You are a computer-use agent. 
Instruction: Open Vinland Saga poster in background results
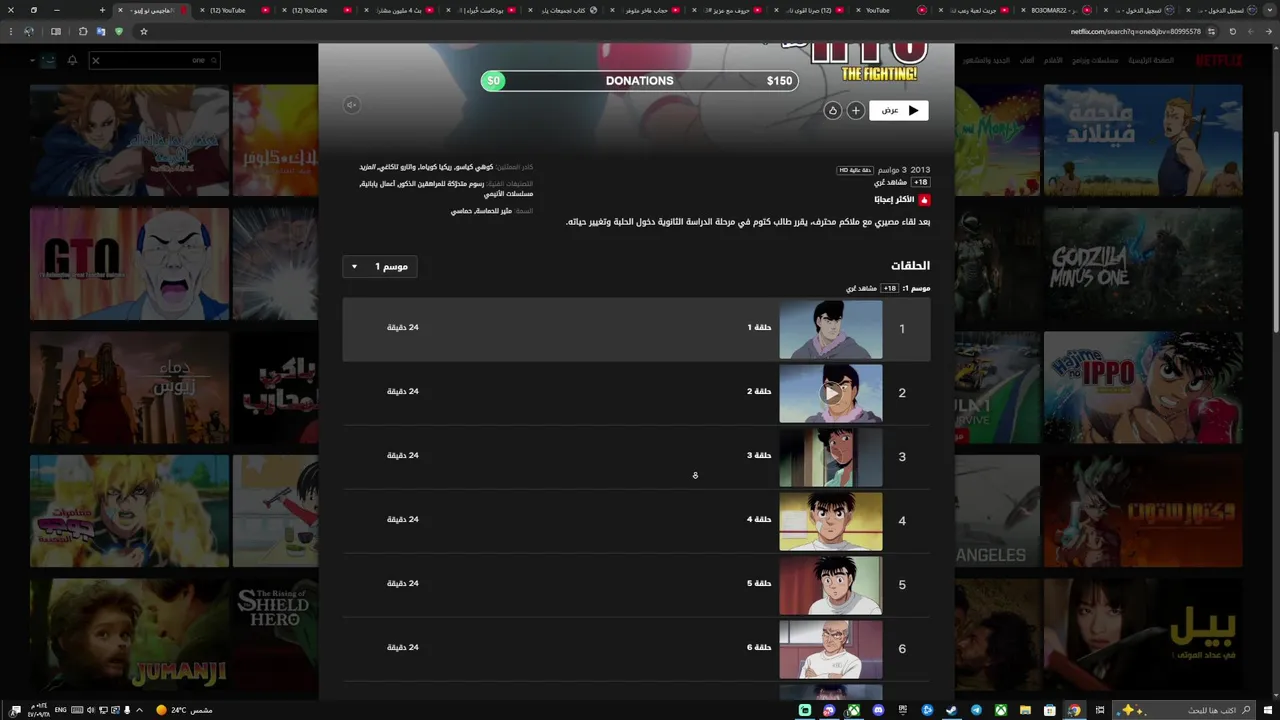pyautogui.click(x=1143, y=140)
